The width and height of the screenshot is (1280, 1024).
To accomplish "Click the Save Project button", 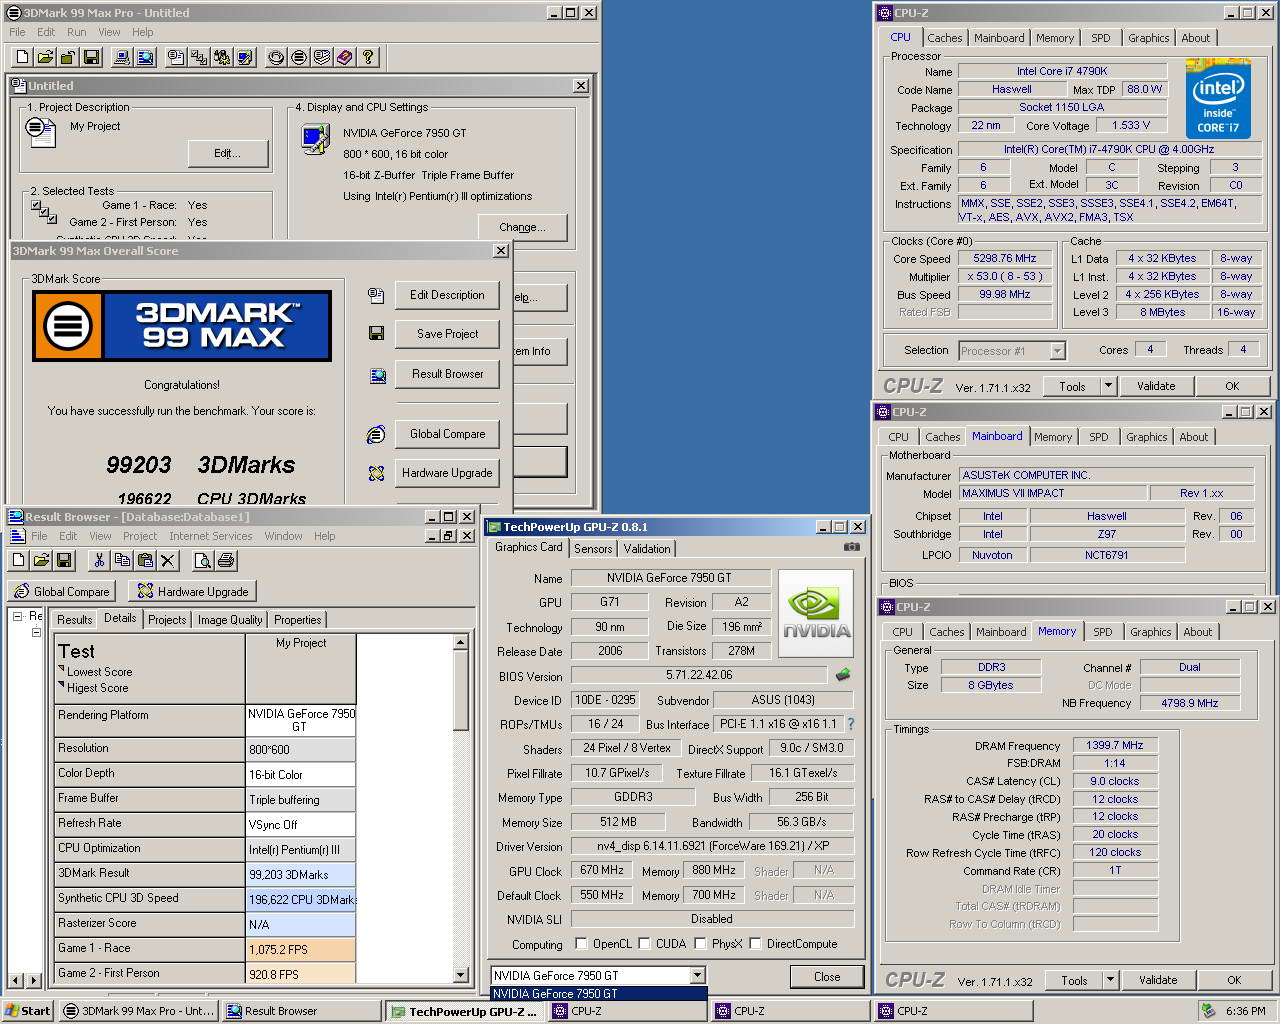I will [447, 334].
